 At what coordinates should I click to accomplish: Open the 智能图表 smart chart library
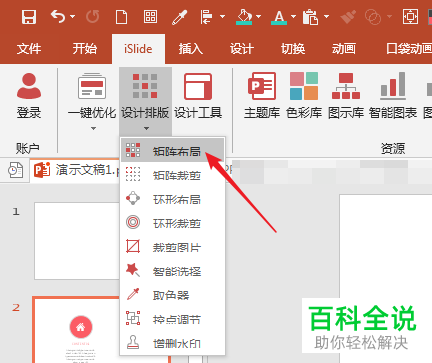coord(393,96)
